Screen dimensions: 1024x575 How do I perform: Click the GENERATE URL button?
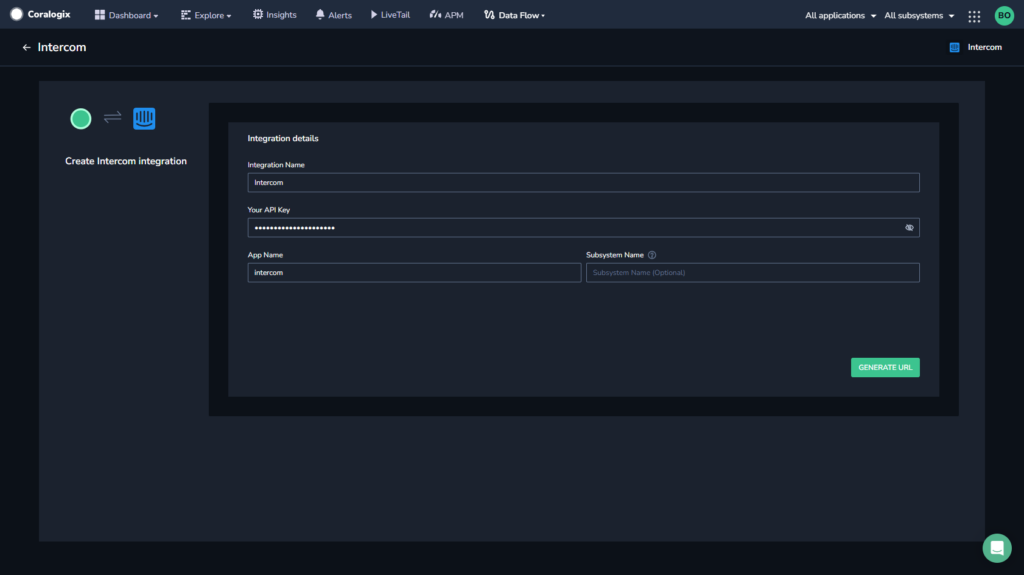coord(885,367)
